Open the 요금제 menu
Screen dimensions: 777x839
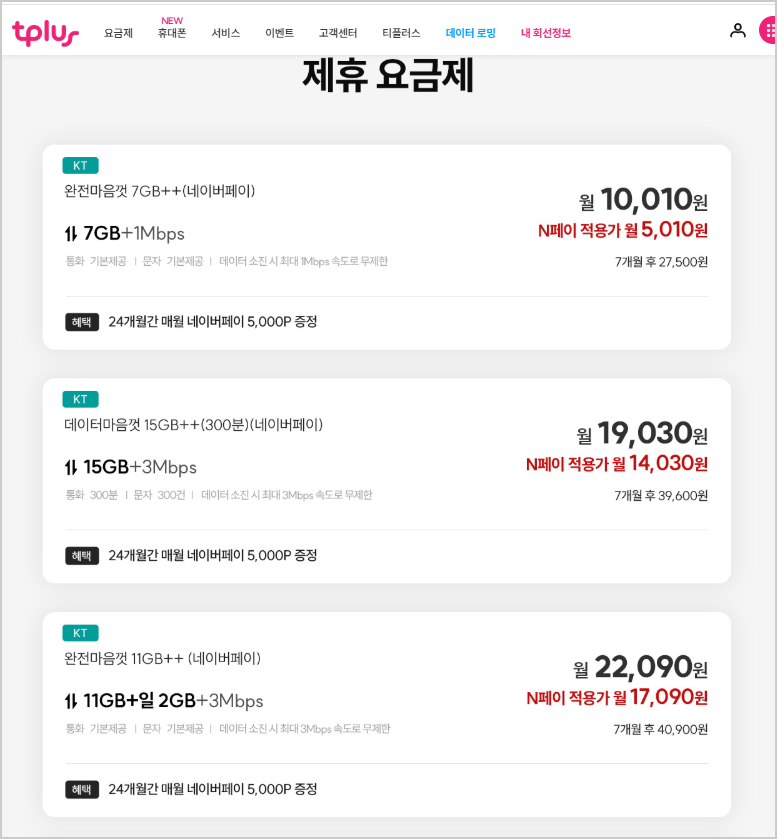[118, 33]
